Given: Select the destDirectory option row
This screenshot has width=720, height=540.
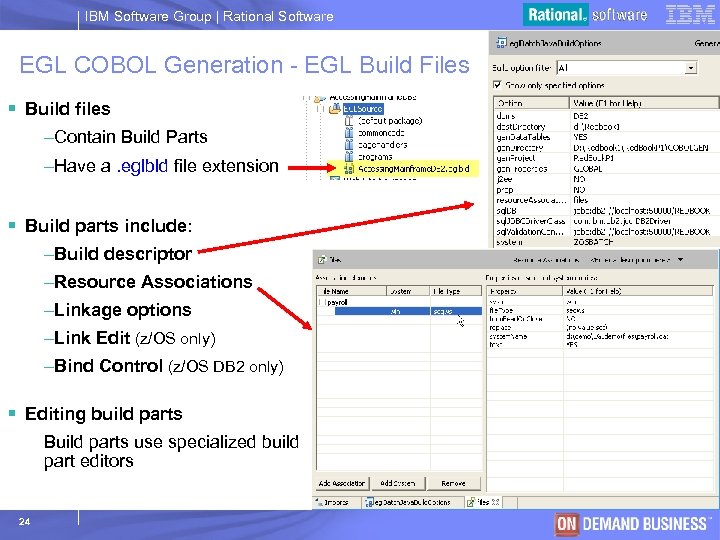Looking at the screenshot, I should pyautogui.click(x=606, y=126).
